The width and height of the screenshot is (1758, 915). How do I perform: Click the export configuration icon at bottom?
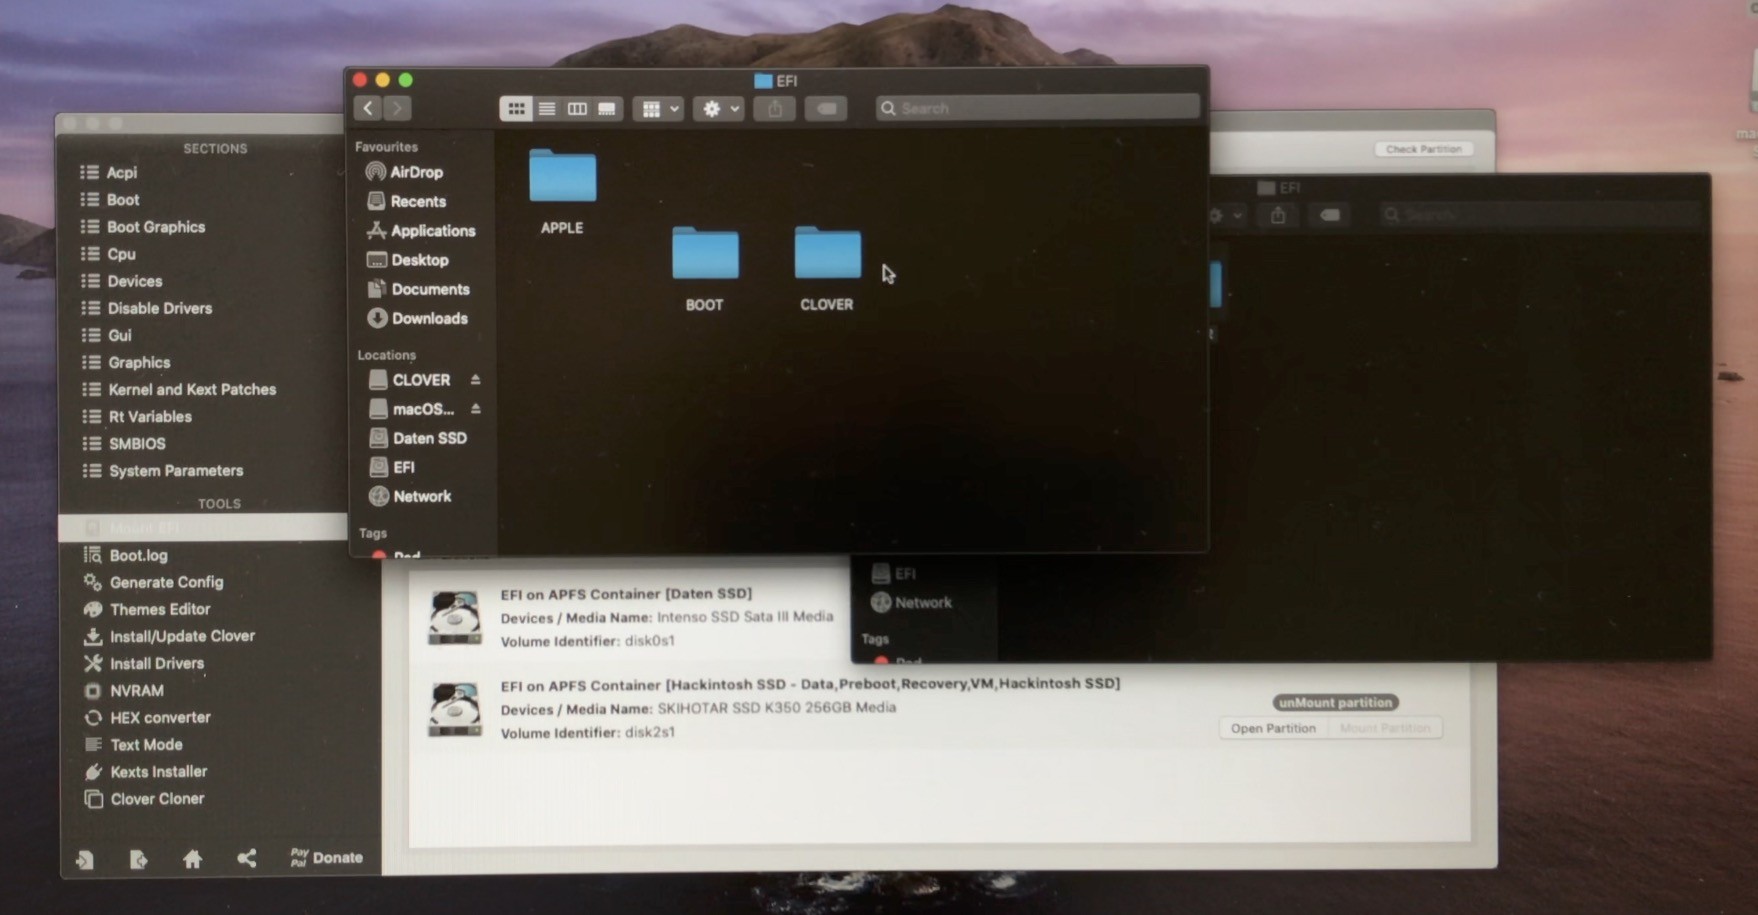click(x=139, y=859)
